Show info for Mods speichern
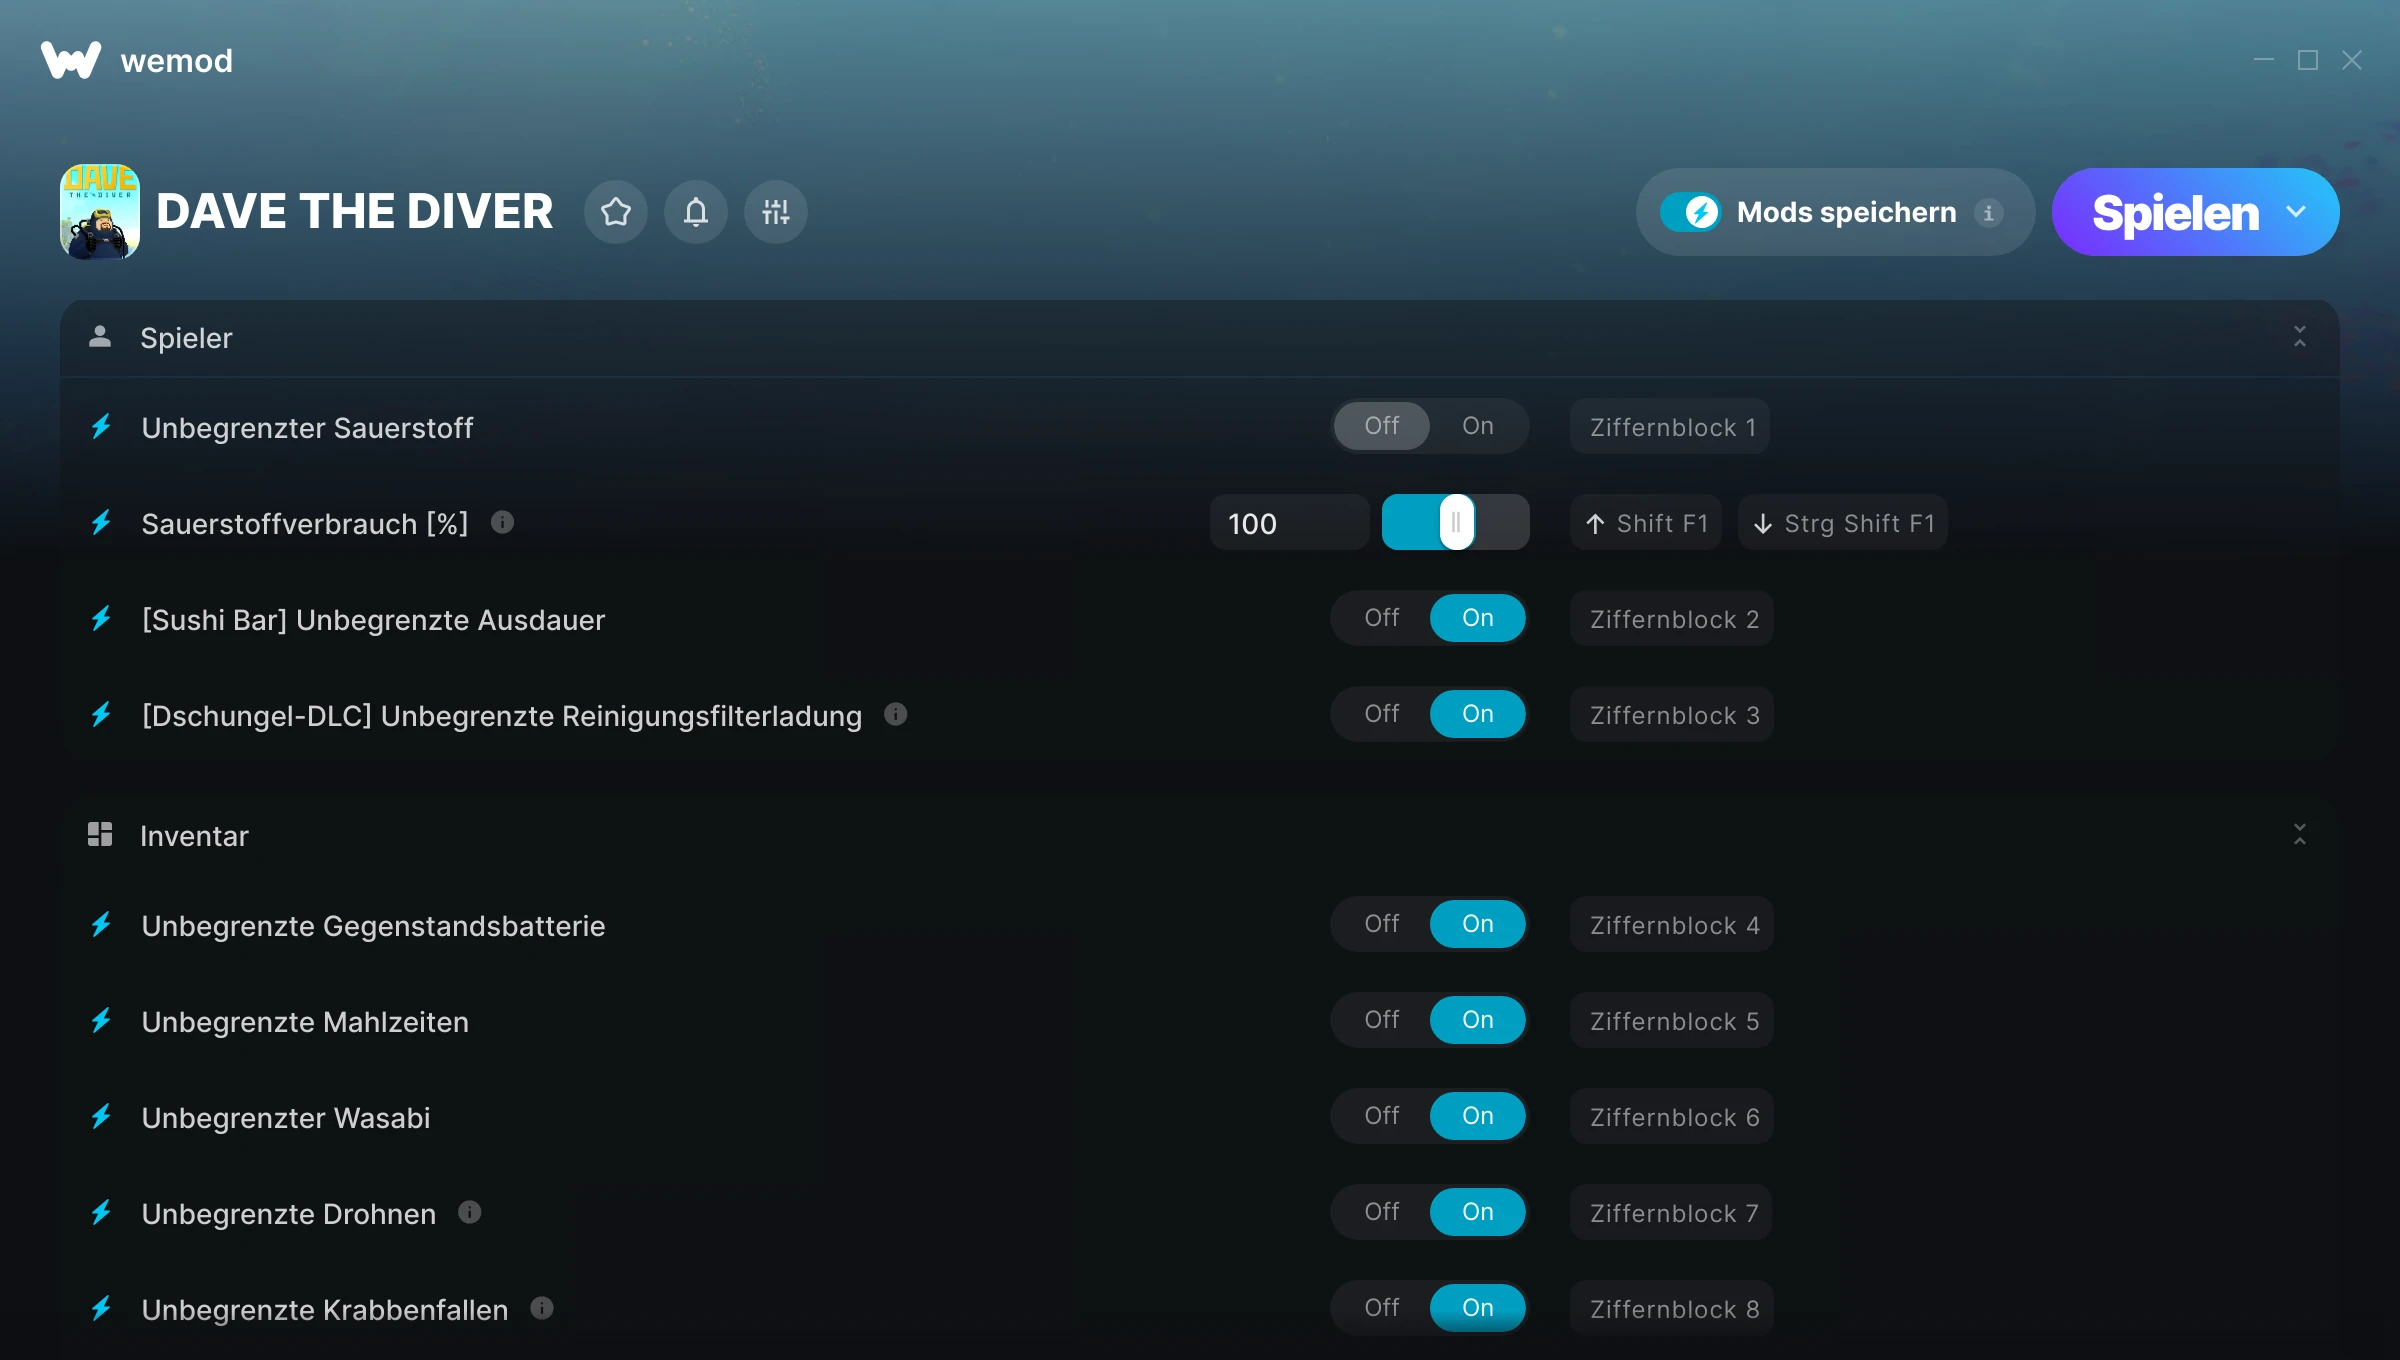The image size is (2400, 1360). 1989,212
